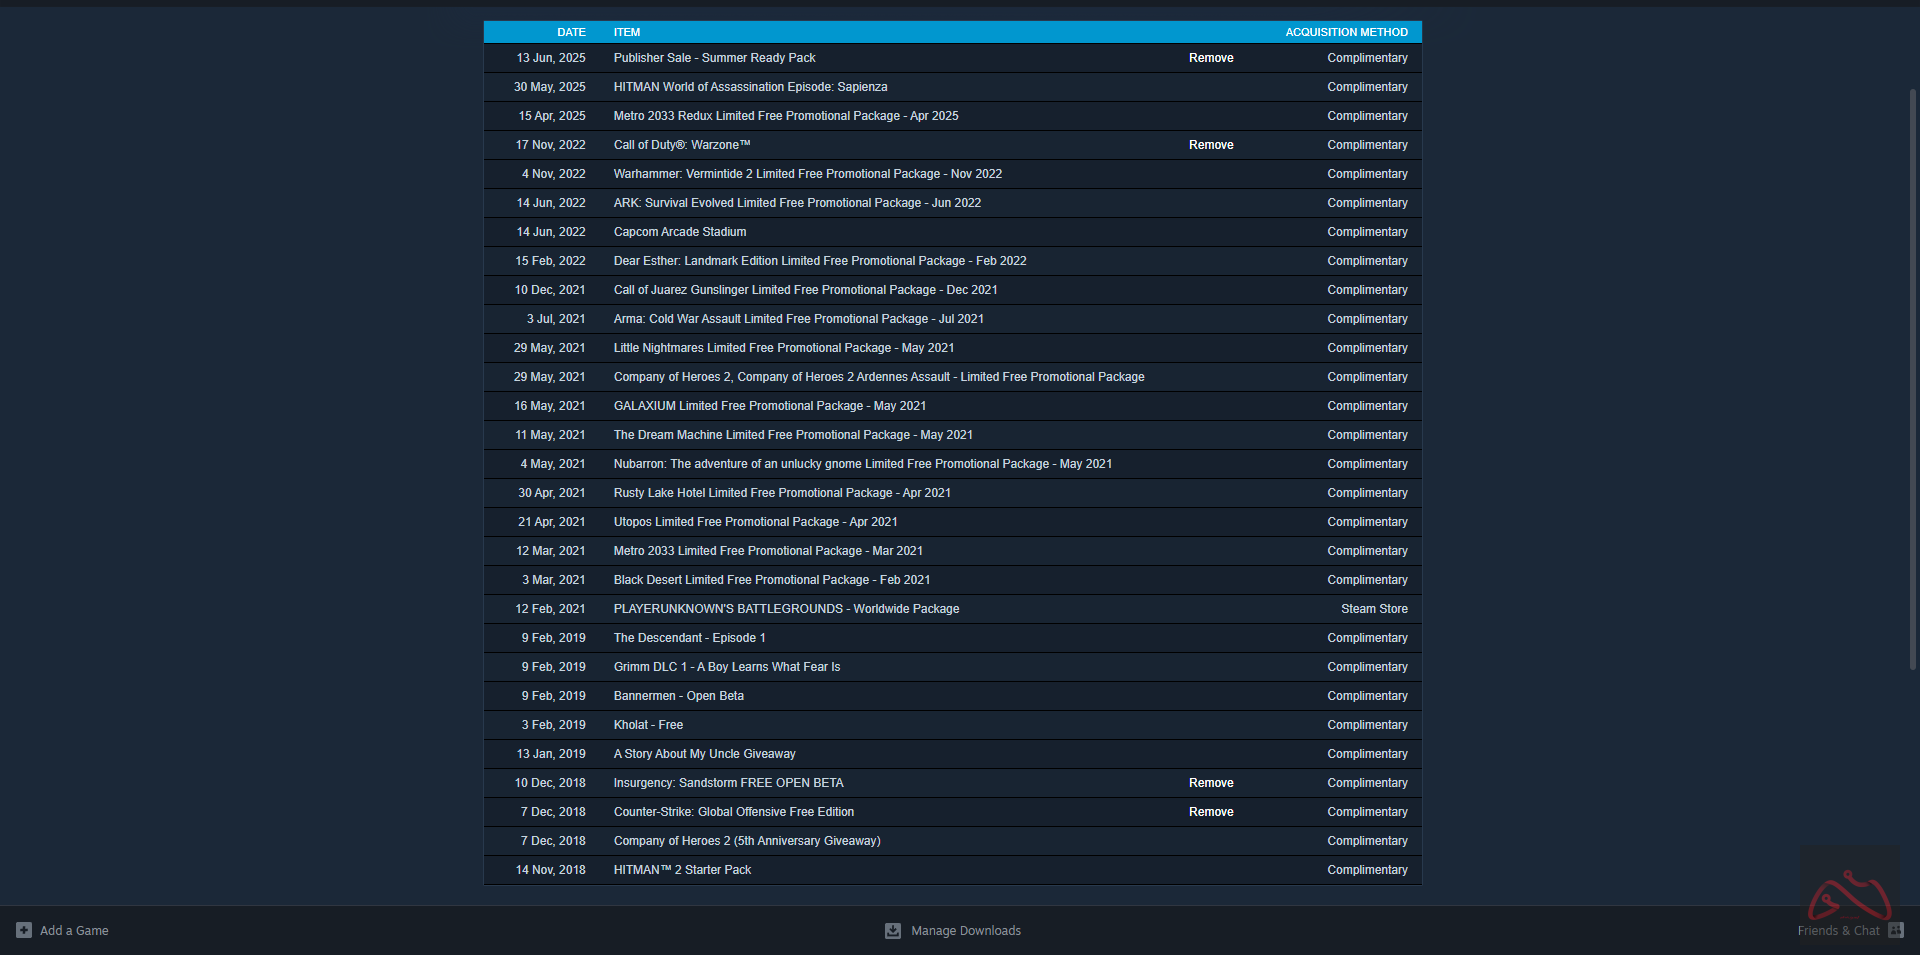Click the Add a Game plus icon
Screen dimensions: 1920x955
pyautogui.click(x=24, y=930)
